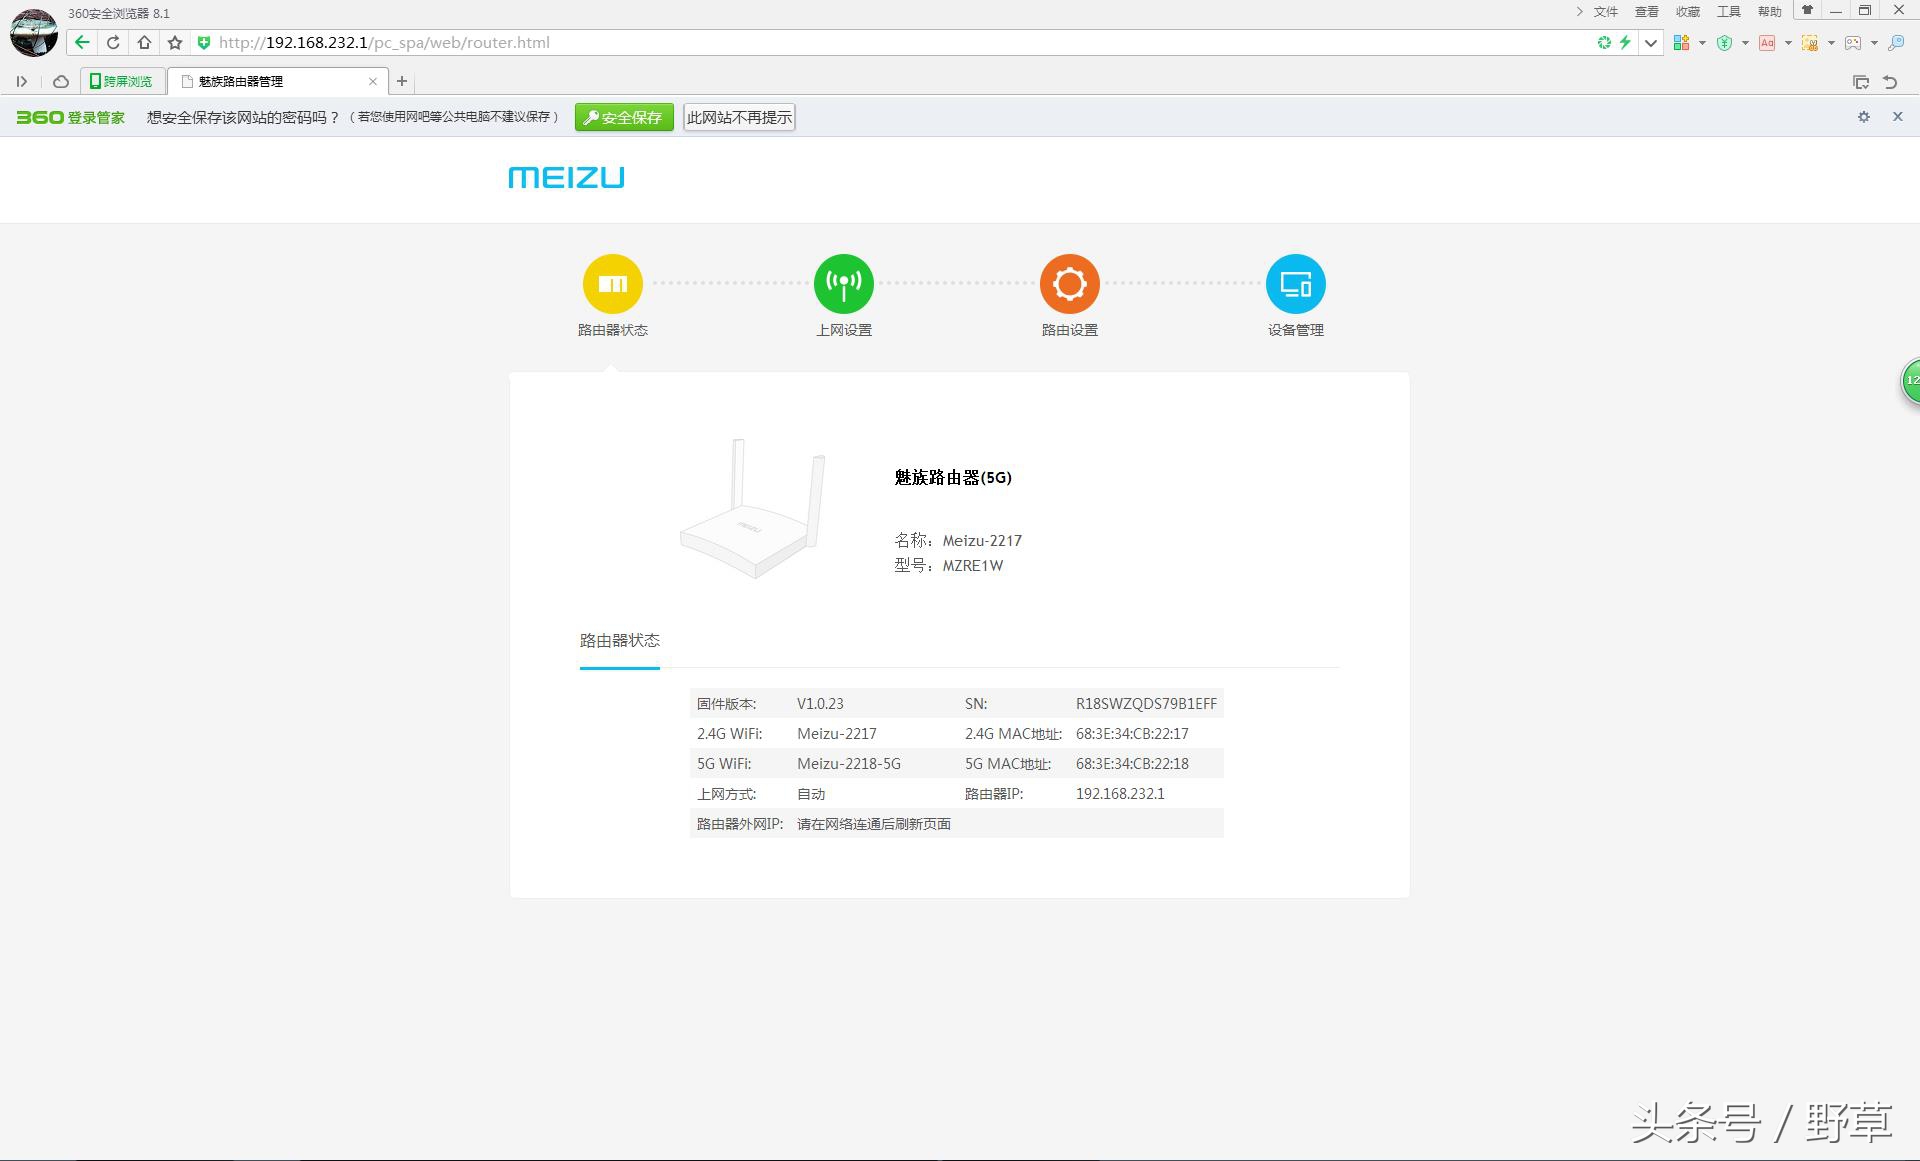
Task: Open password manager settings gear
Action: coord(1863,117)
